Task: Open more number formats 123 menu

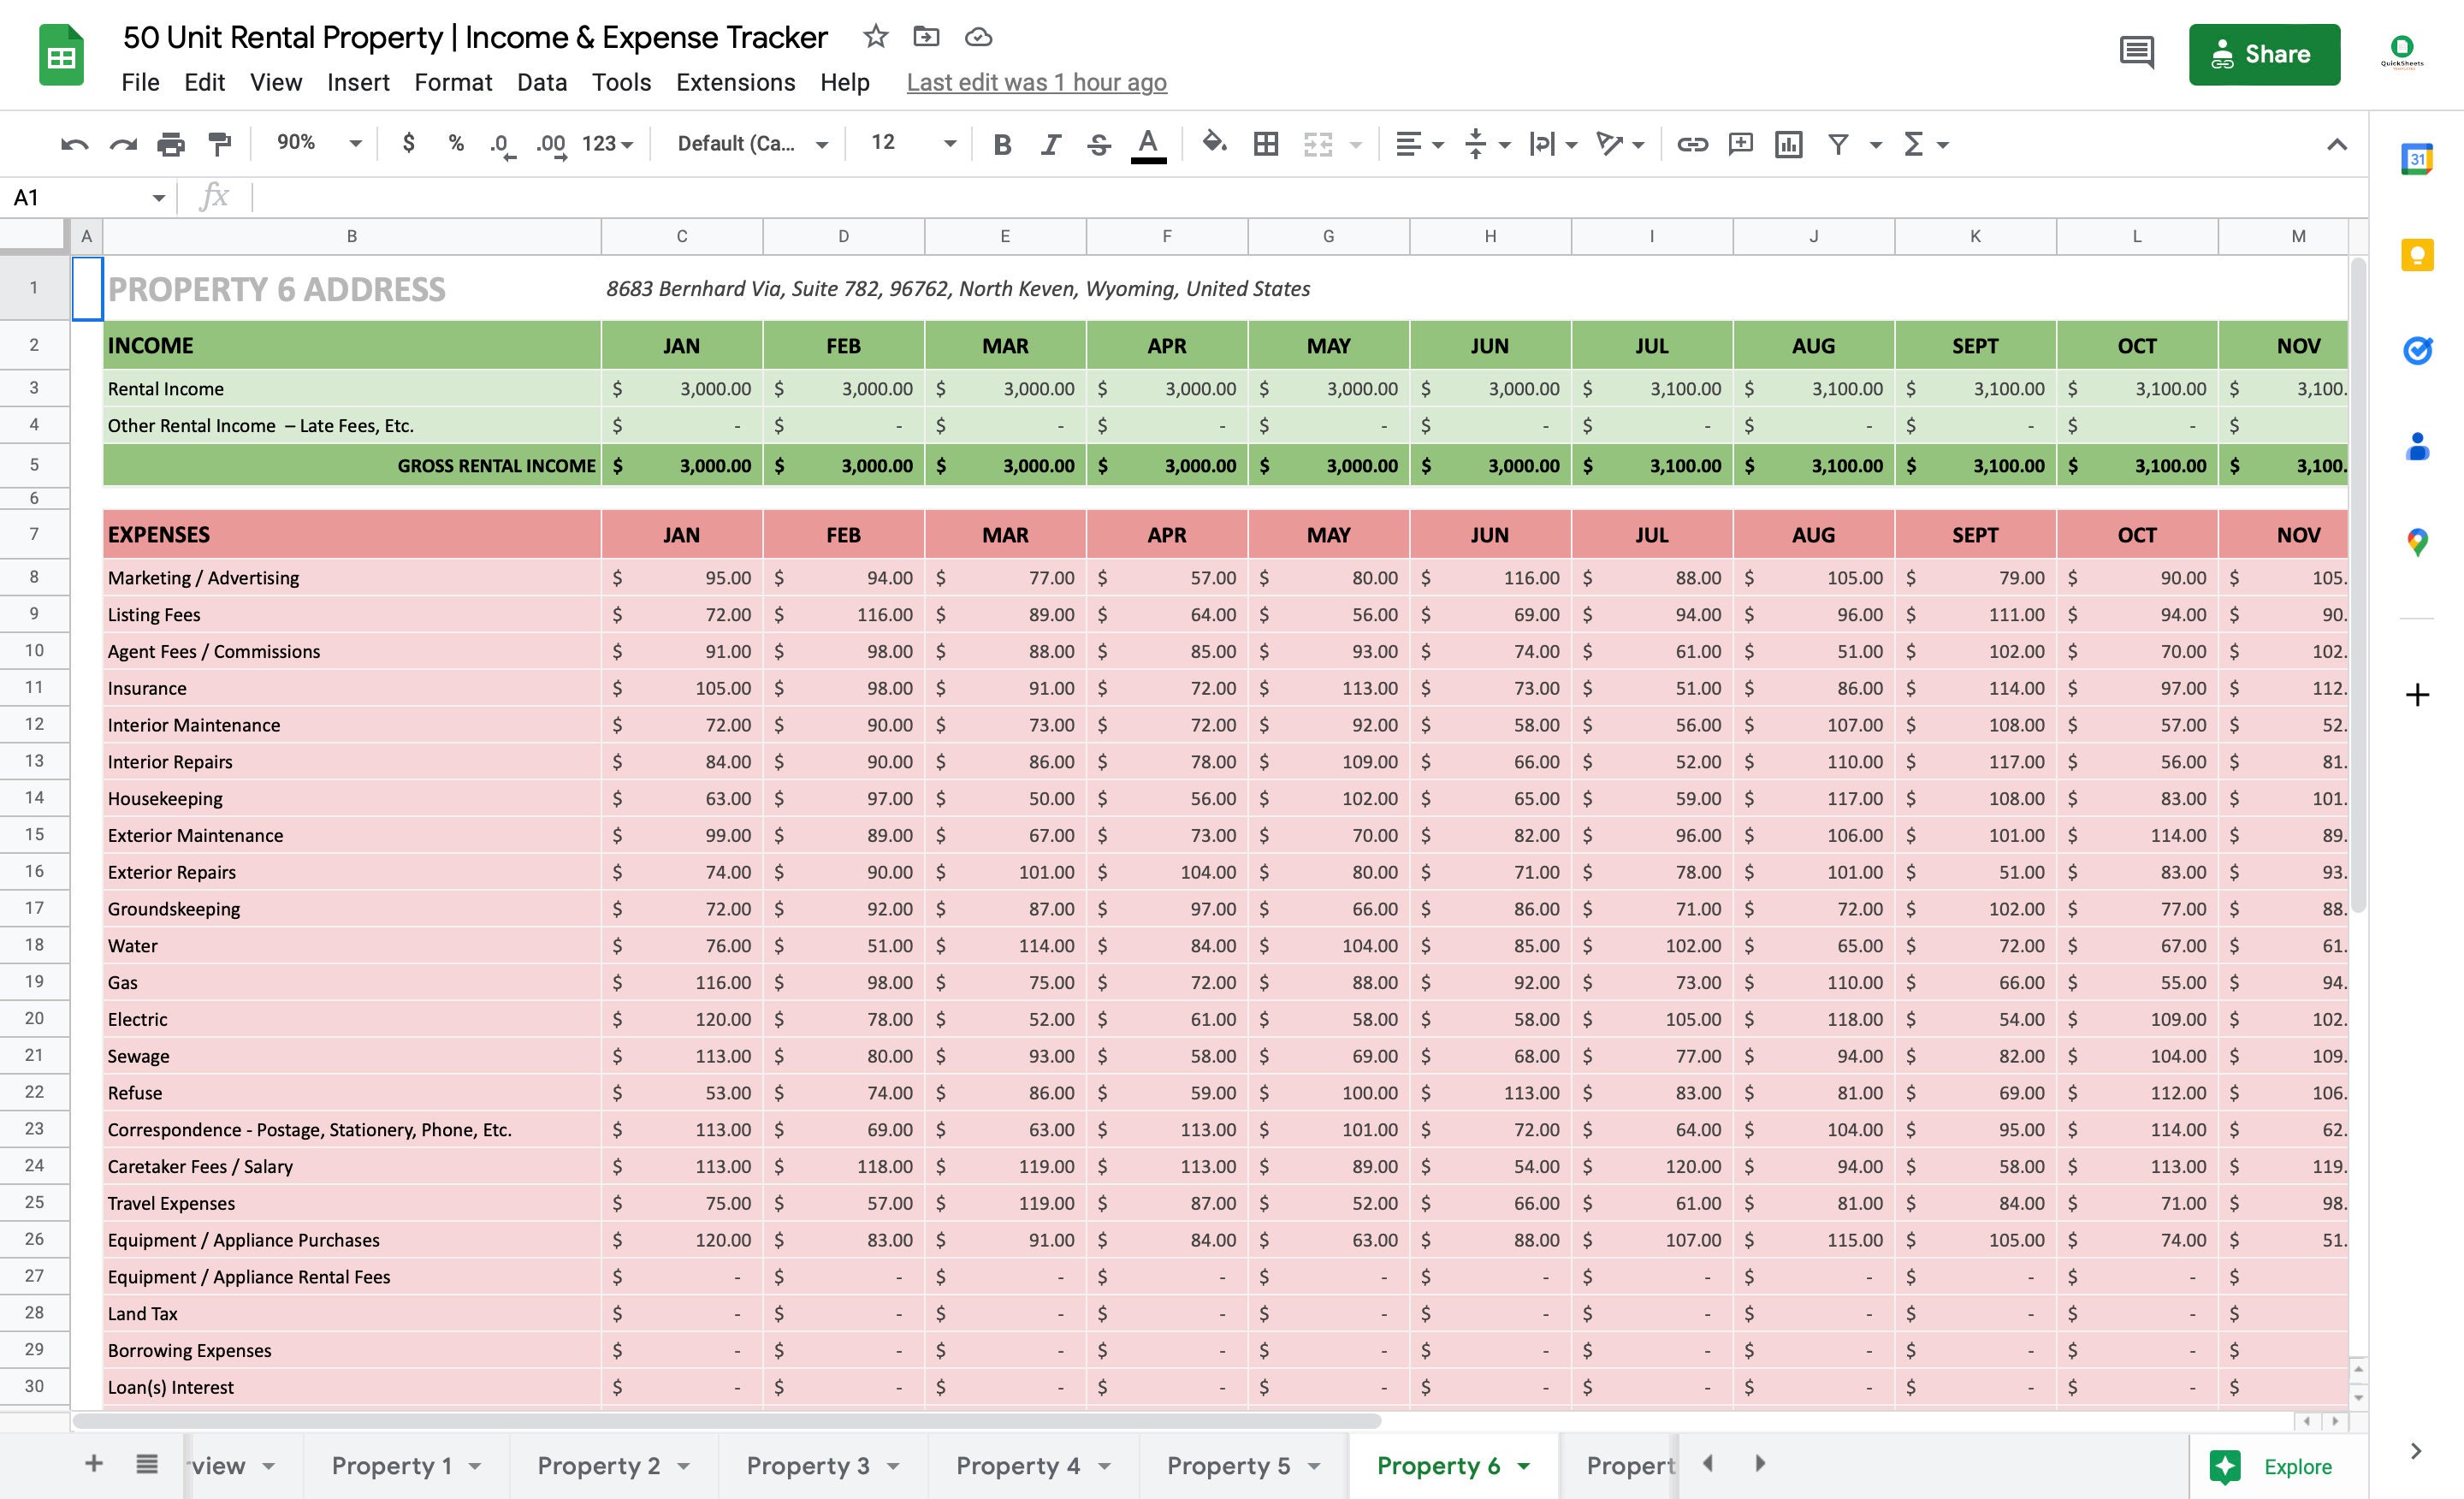Action: pyautogui.click(x=607, y=144)
